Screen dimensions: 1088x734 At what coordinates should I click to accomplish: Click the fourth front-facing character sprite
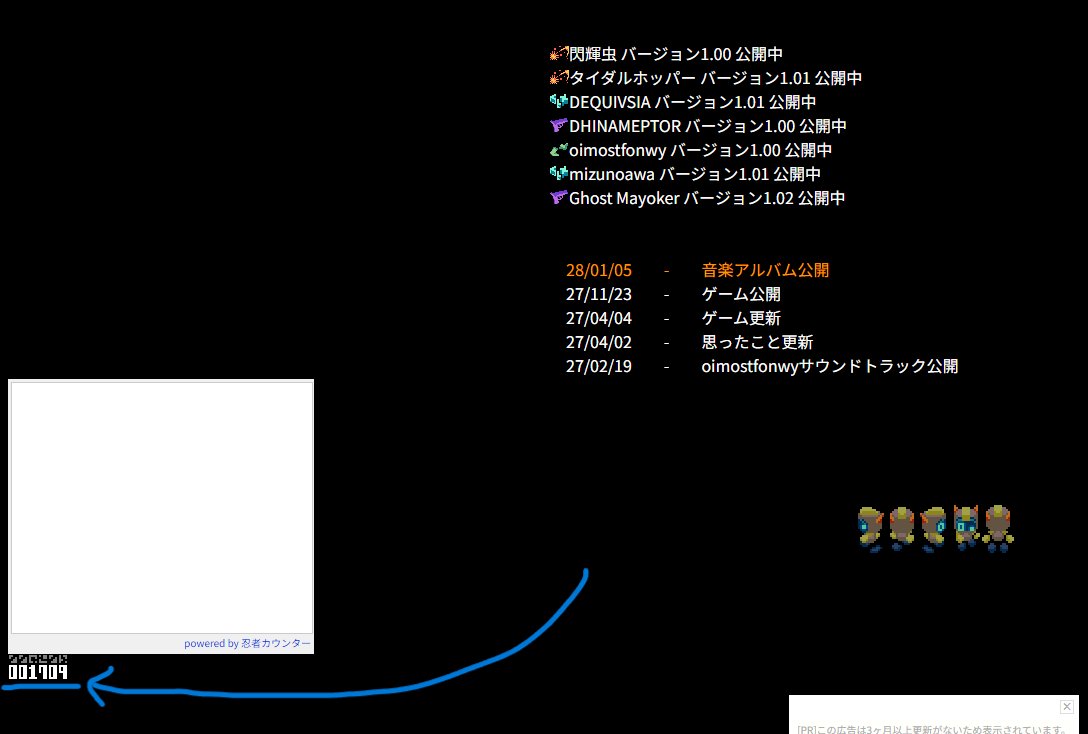click(x=966, y=529)
